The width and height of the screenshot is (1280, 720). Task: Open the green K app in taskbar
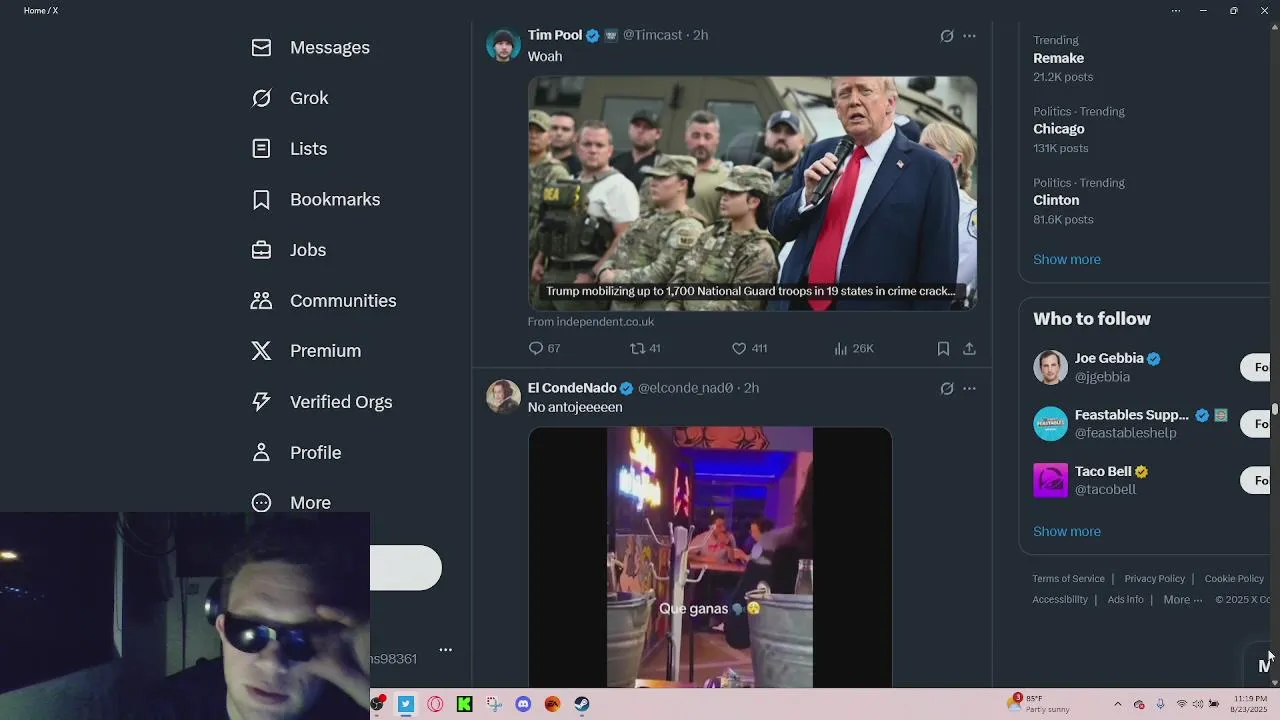pos(464,704)
